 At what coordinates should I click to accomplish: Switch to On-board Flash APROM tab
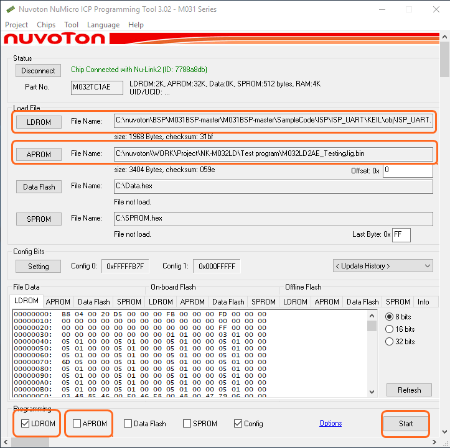click(x=192, y=302)
